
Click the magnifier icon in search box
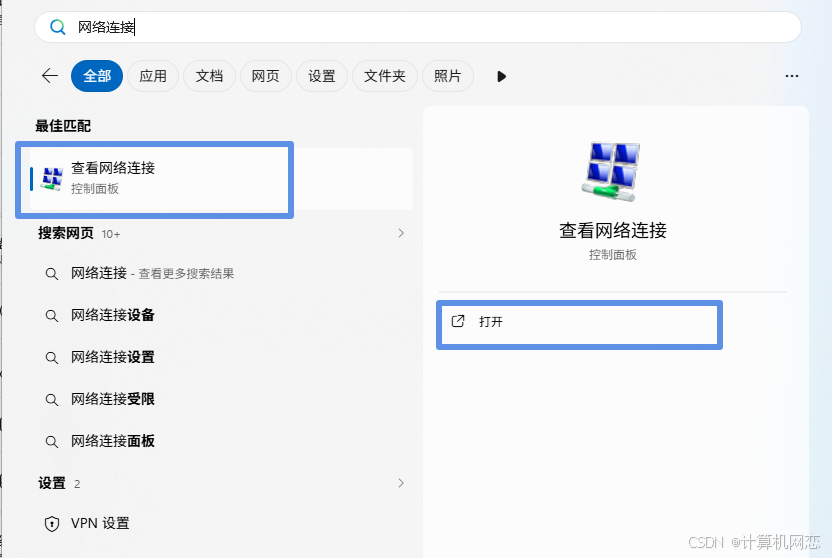pyautogui.click(x=57, y=27)
